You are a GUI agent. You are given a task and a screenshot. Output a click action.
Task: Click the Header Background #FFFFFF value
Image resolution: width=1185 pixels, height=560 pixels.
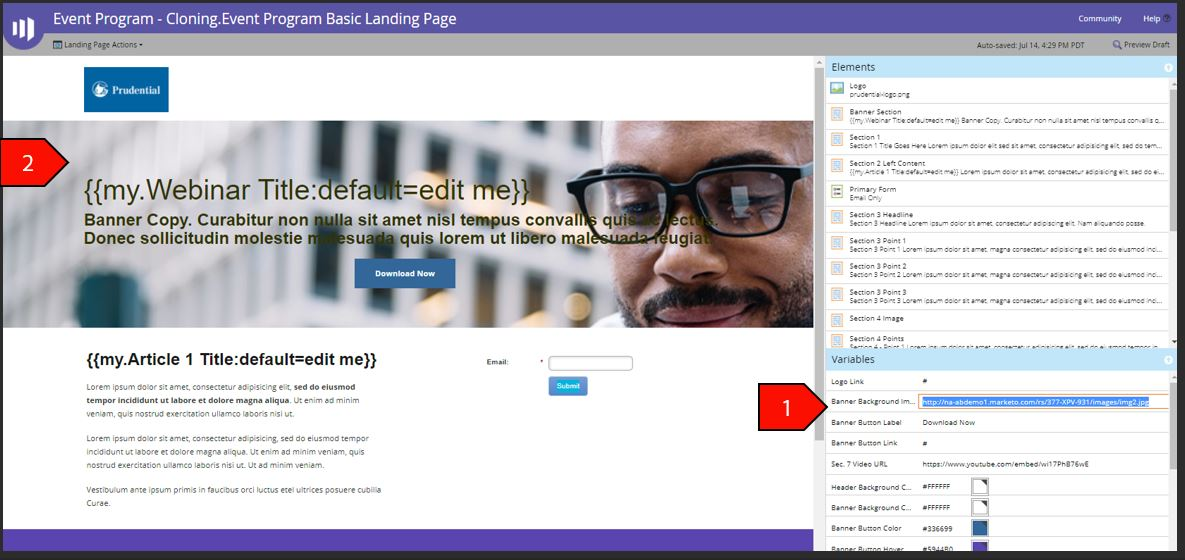point(936,487)
